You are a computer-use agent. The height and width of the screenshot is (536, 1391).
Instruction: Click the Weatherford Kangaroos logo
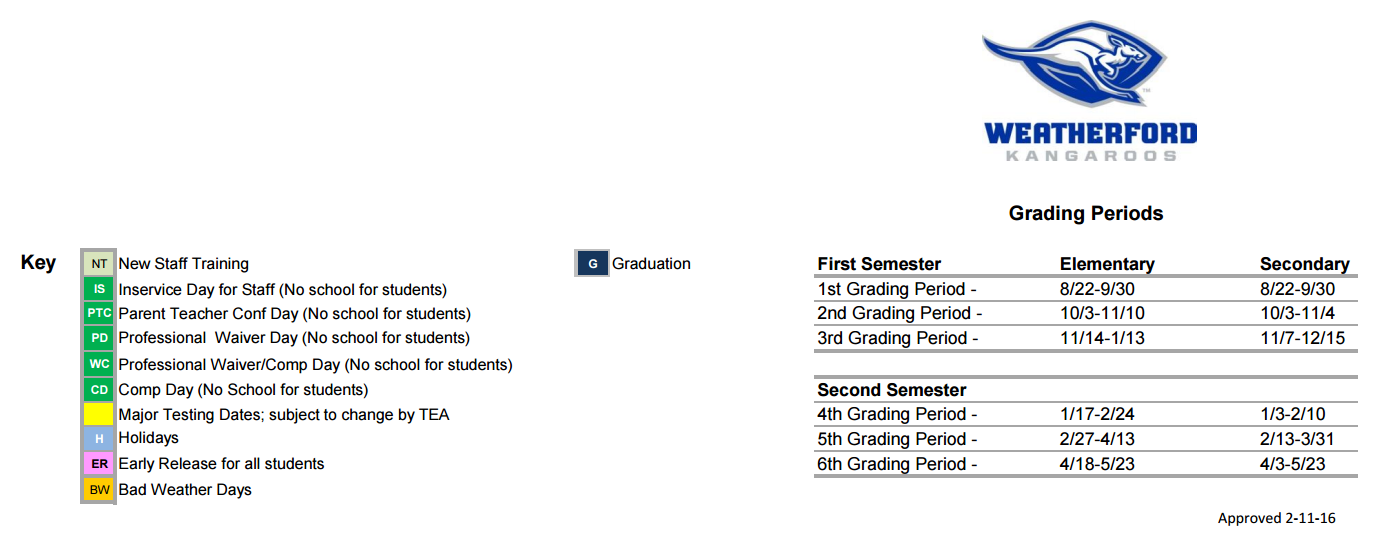1090,92
